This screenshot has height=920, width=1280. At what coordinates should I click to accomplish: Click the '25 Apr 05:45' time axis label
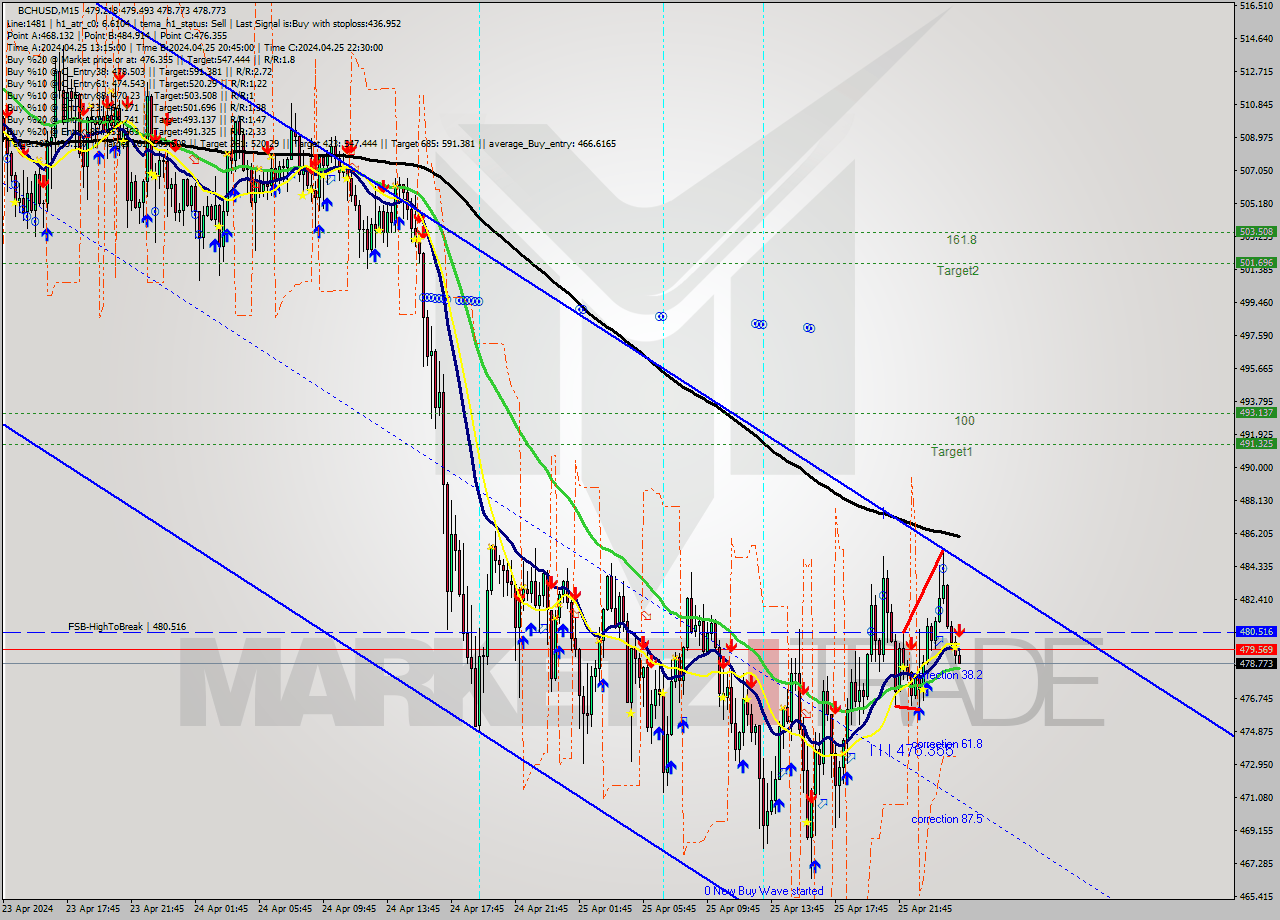pos(669,909)
